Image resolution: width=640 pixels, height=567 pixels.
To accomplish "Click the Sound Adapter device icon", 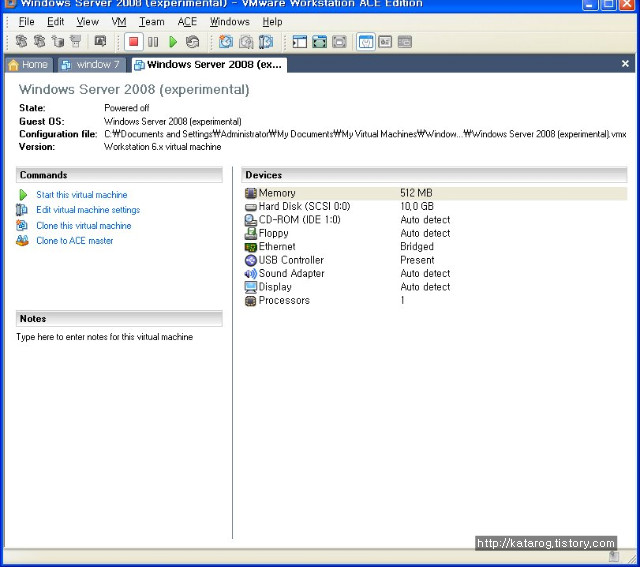I will 251,273.
